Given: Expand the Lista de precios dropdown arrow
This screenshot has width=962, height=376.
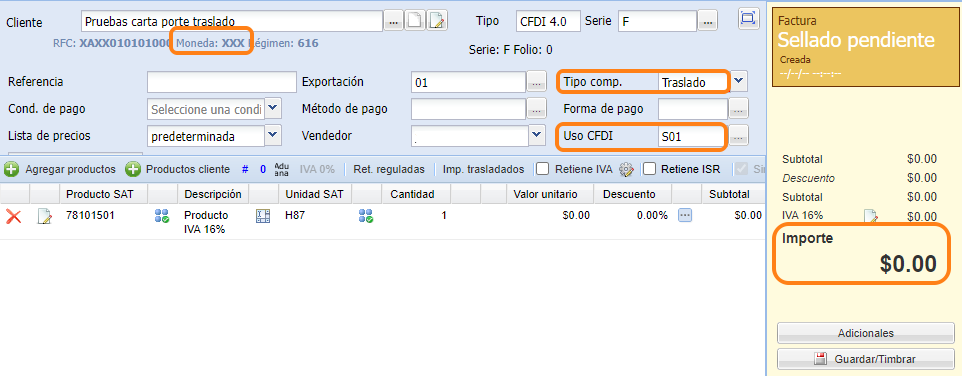Looking at the screenshot, I should [x=273, y=135].
